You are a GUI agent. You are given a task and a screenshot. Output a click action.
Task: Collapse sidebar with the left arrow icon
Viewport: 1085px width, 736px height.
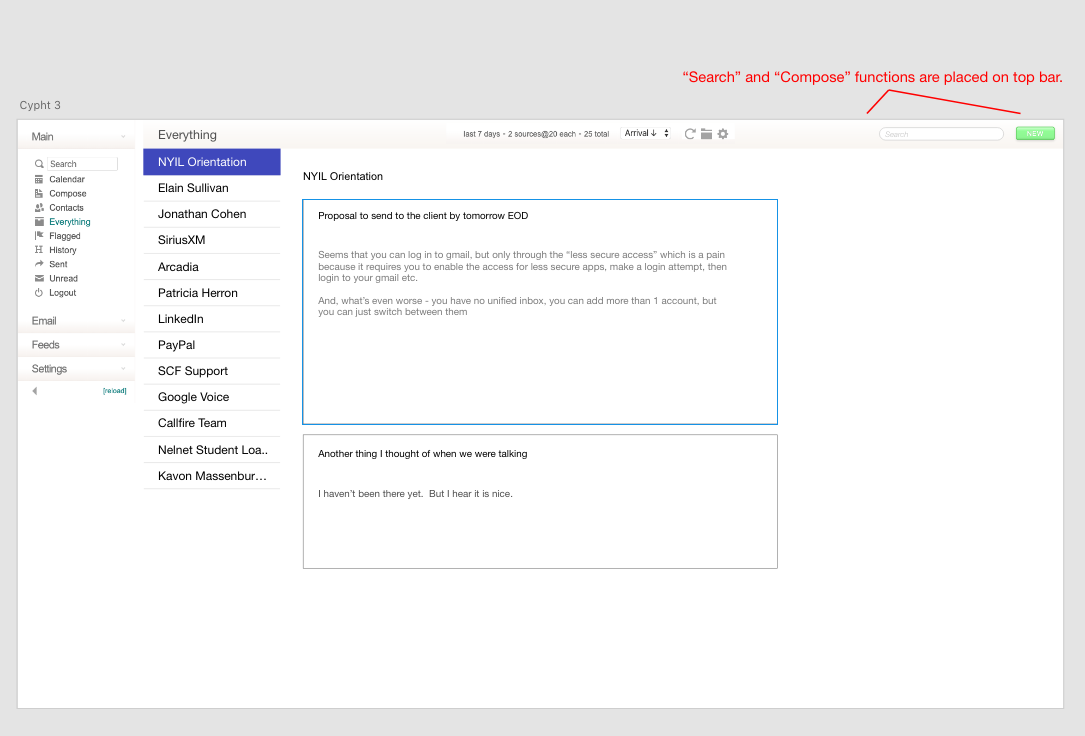pos(35,391)
